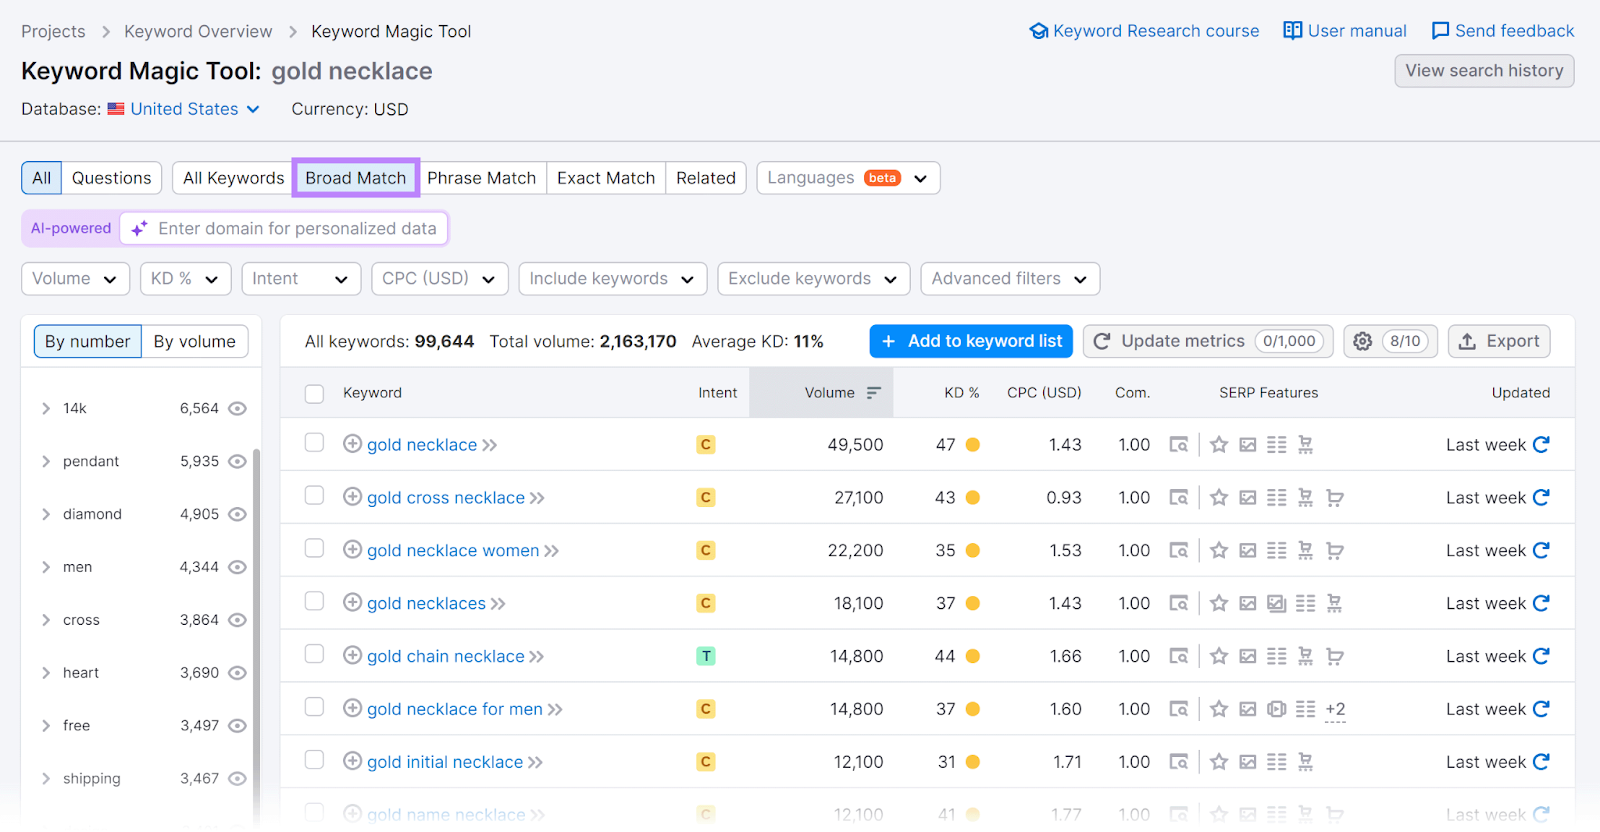This screenshot has width=1600, height=832.
Task: Add gold chain necklace via plus icon
Action: coord(352,656)
